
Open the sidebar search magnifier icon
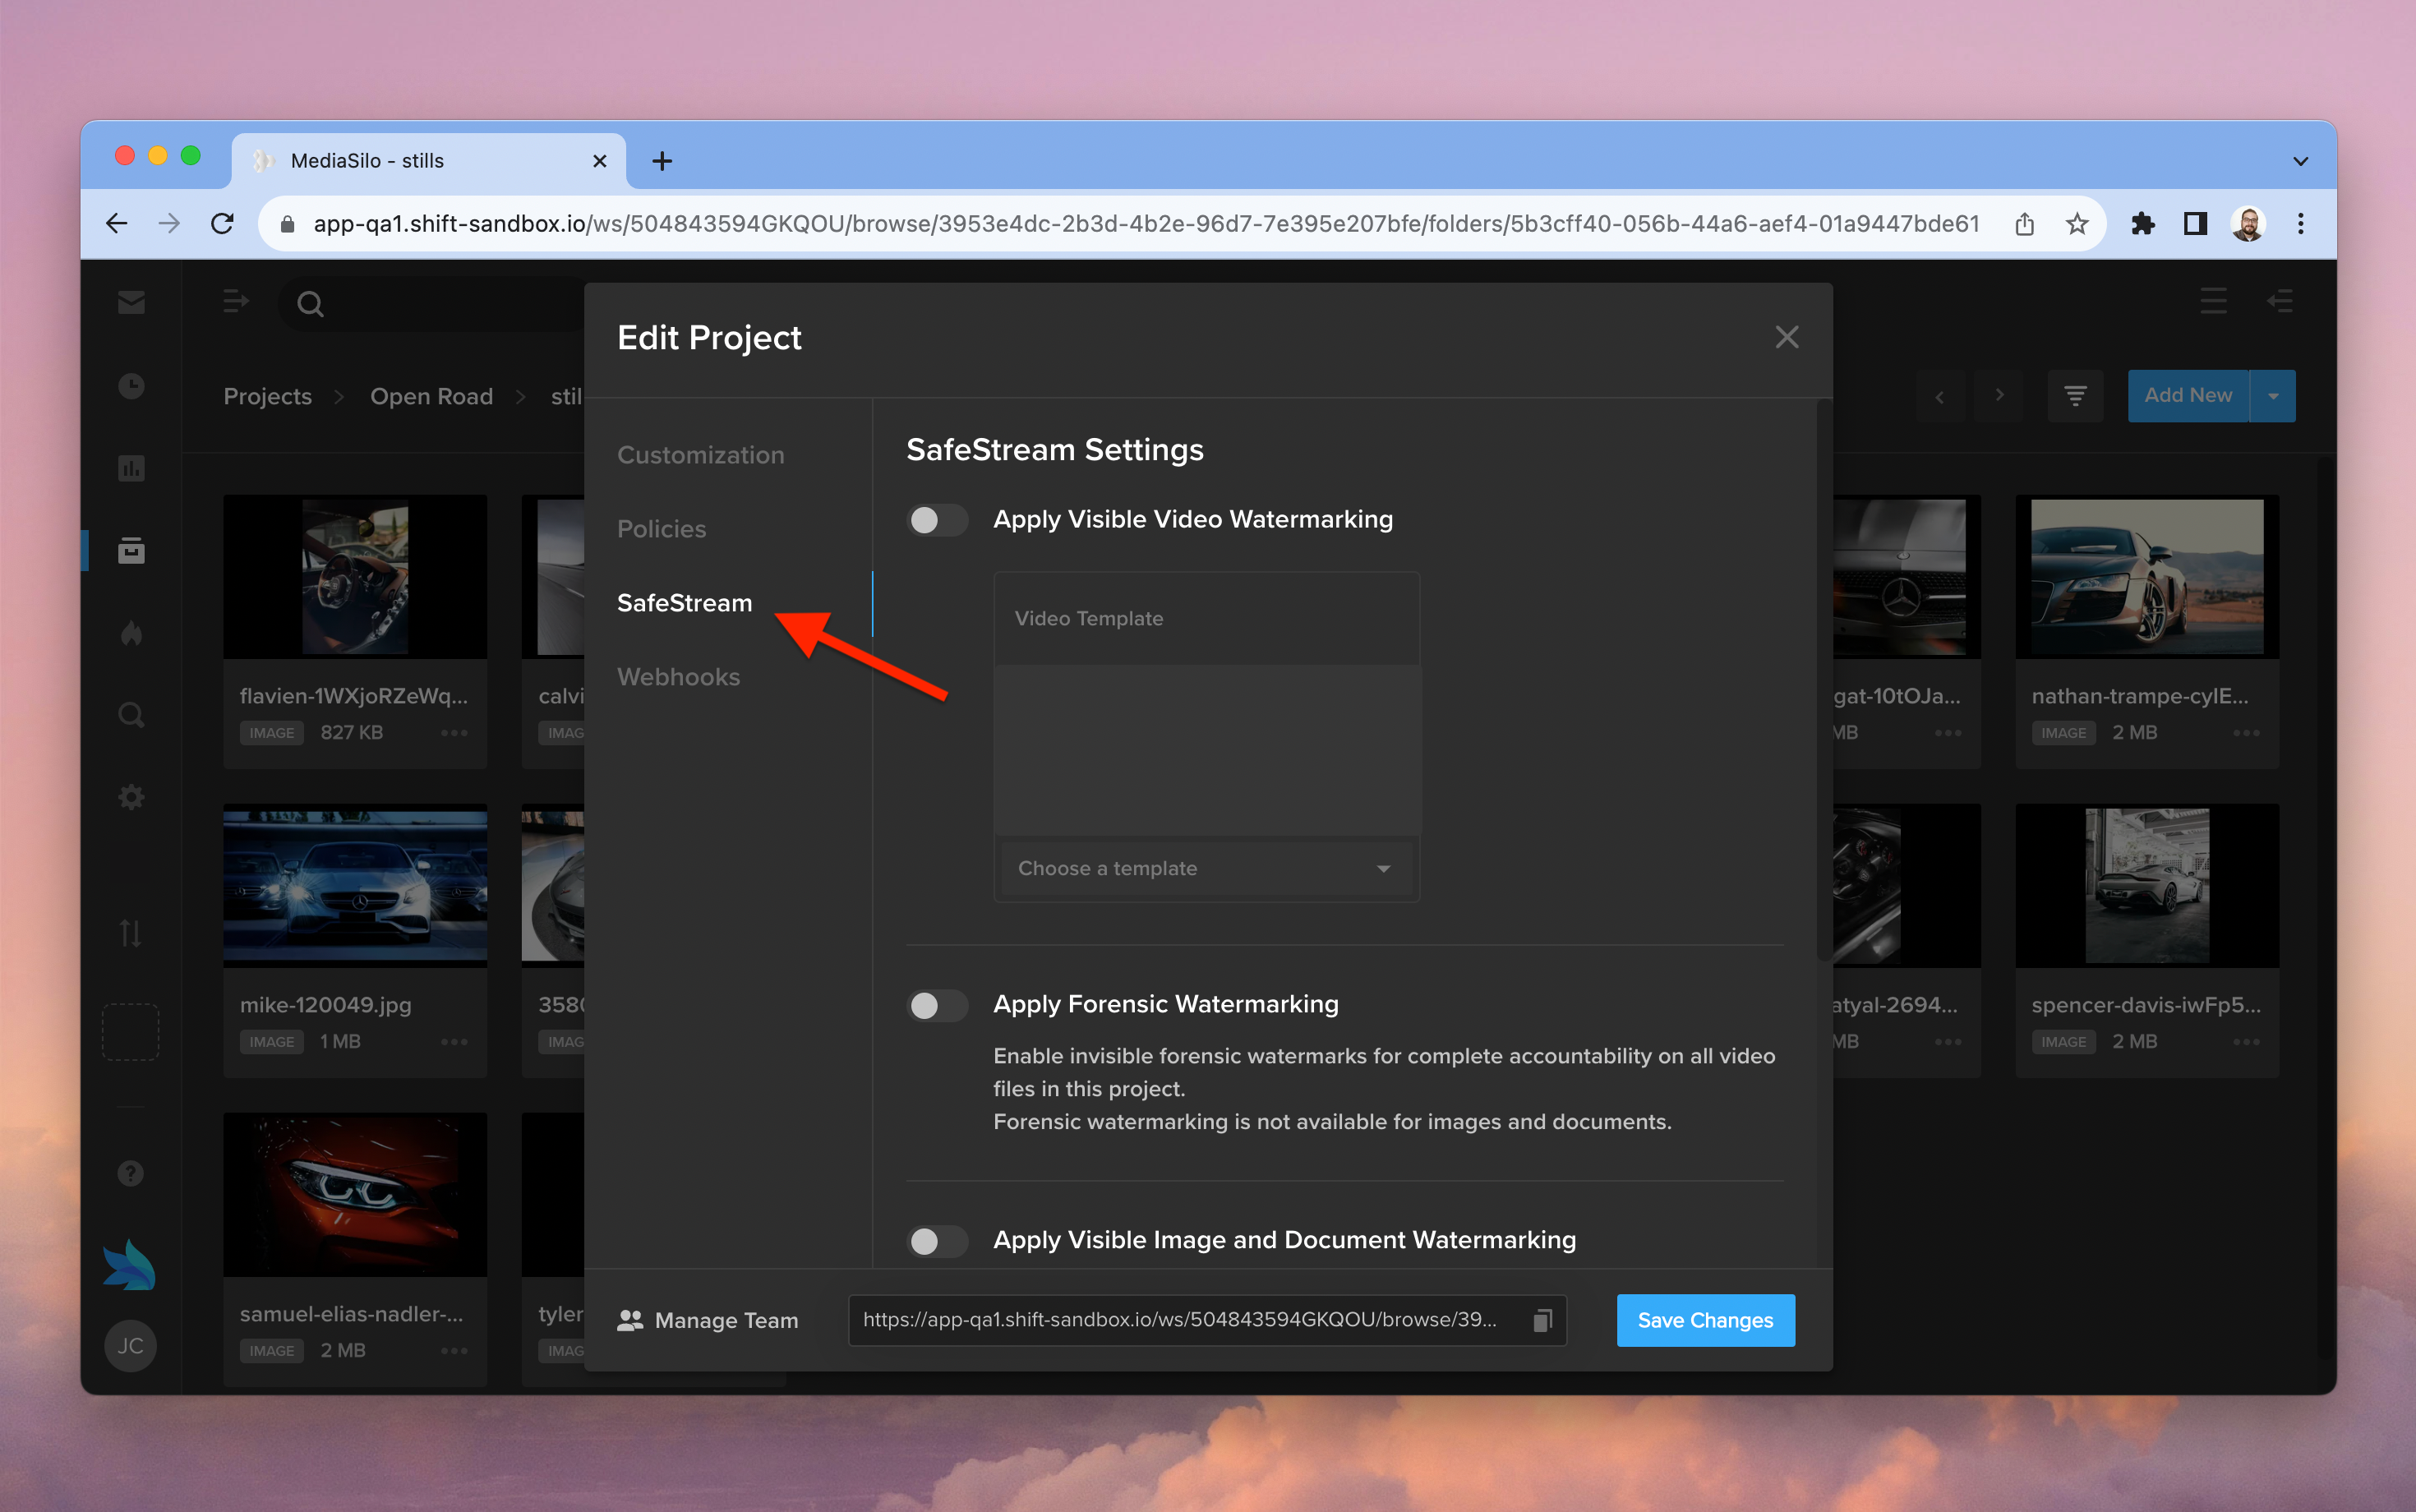pos(131,715)
